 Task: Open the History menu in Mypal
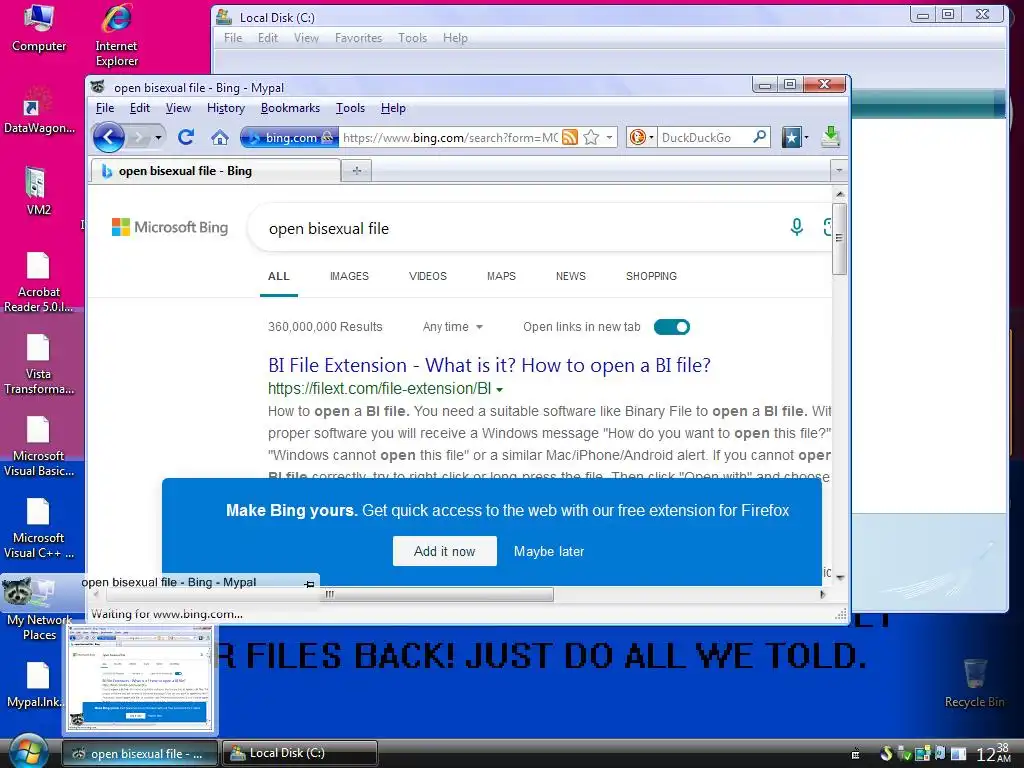(x=225, y=108)
